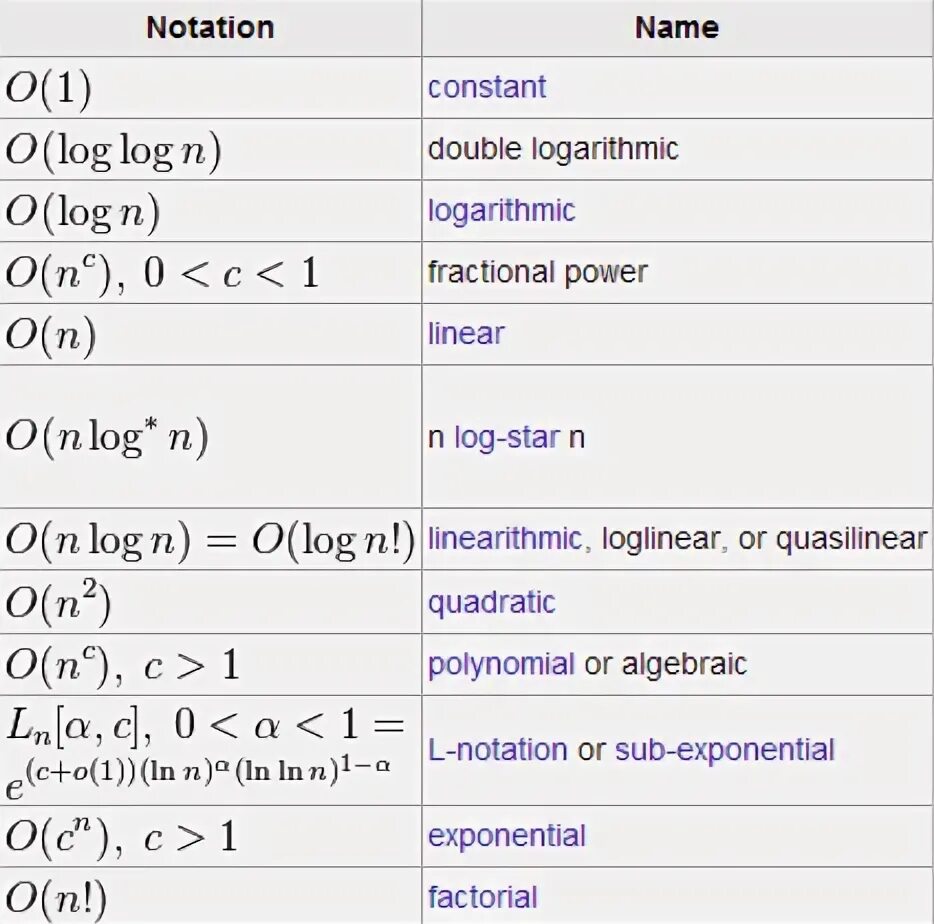Click the O(n!) notation cell
934x924 pixels.
pyautogui.click(x=56, y=898)
